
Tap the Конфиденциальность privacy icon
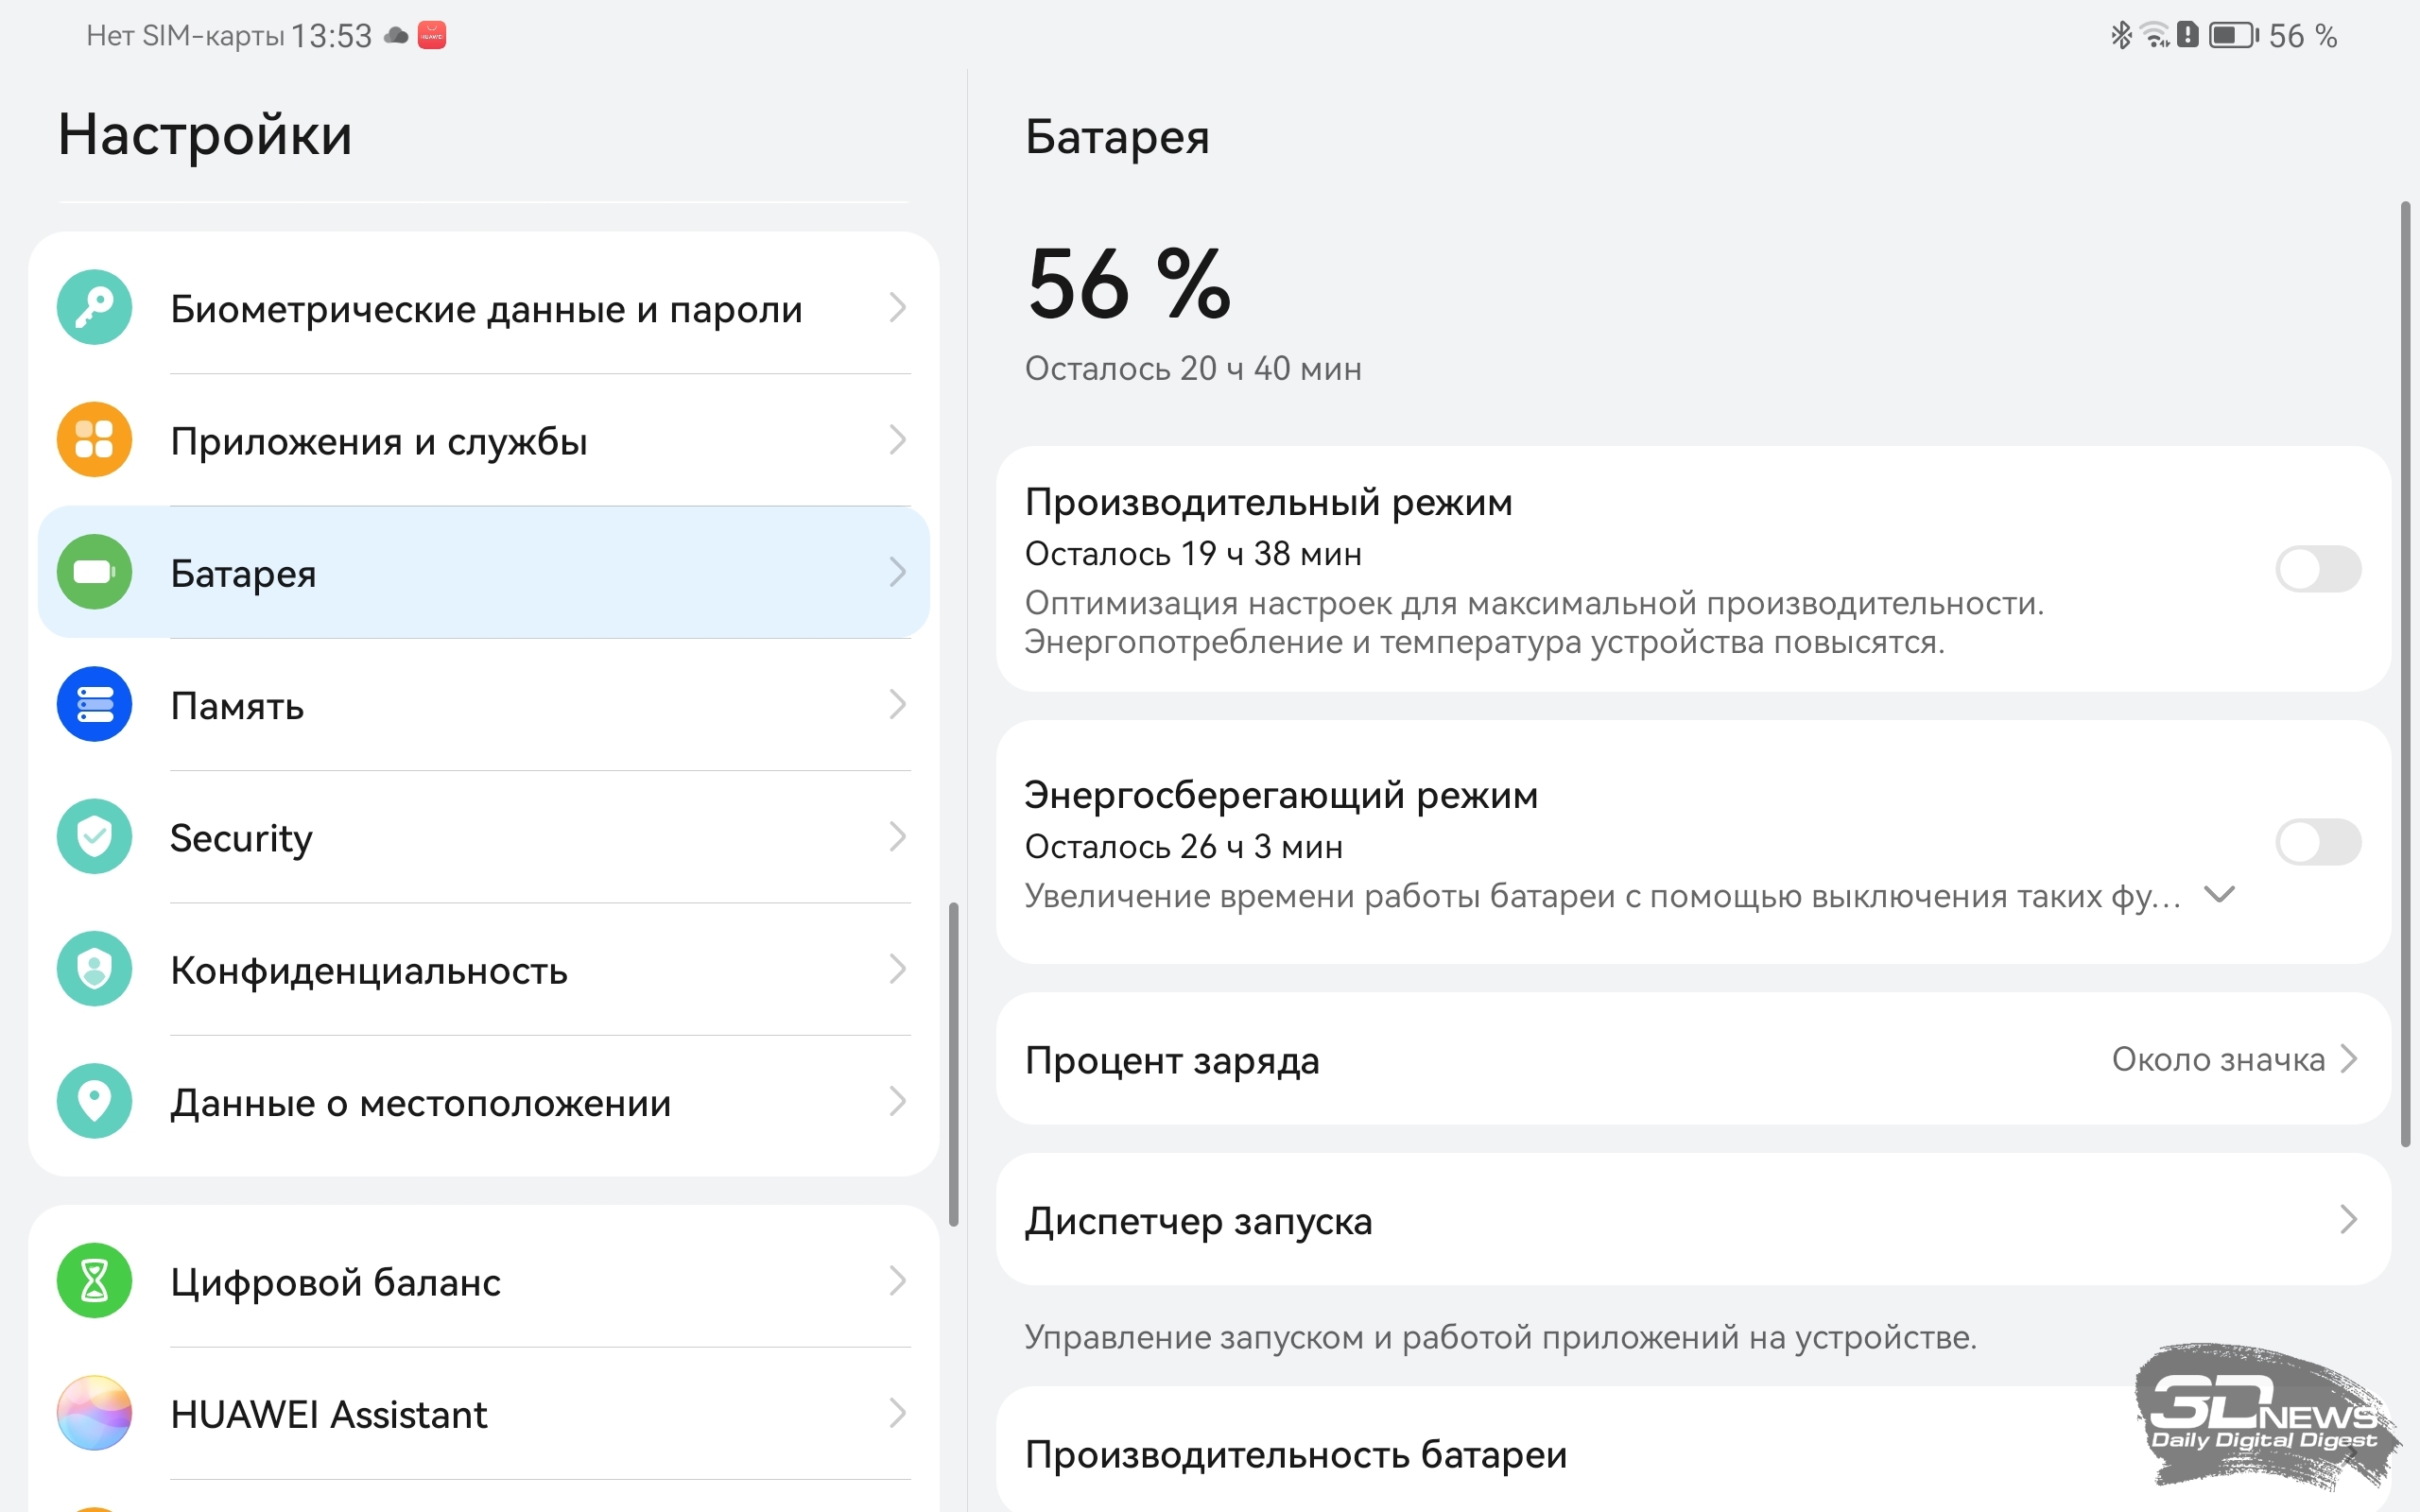94,969
